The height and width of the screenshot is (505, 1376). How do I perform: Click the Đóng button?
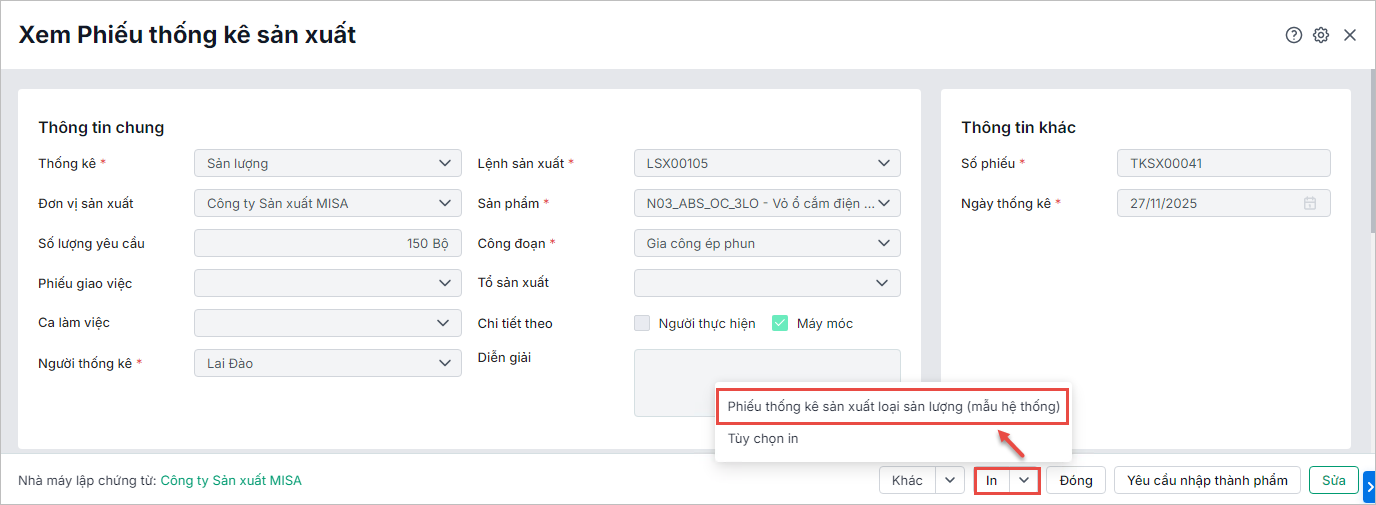[x=1076, y=480]
